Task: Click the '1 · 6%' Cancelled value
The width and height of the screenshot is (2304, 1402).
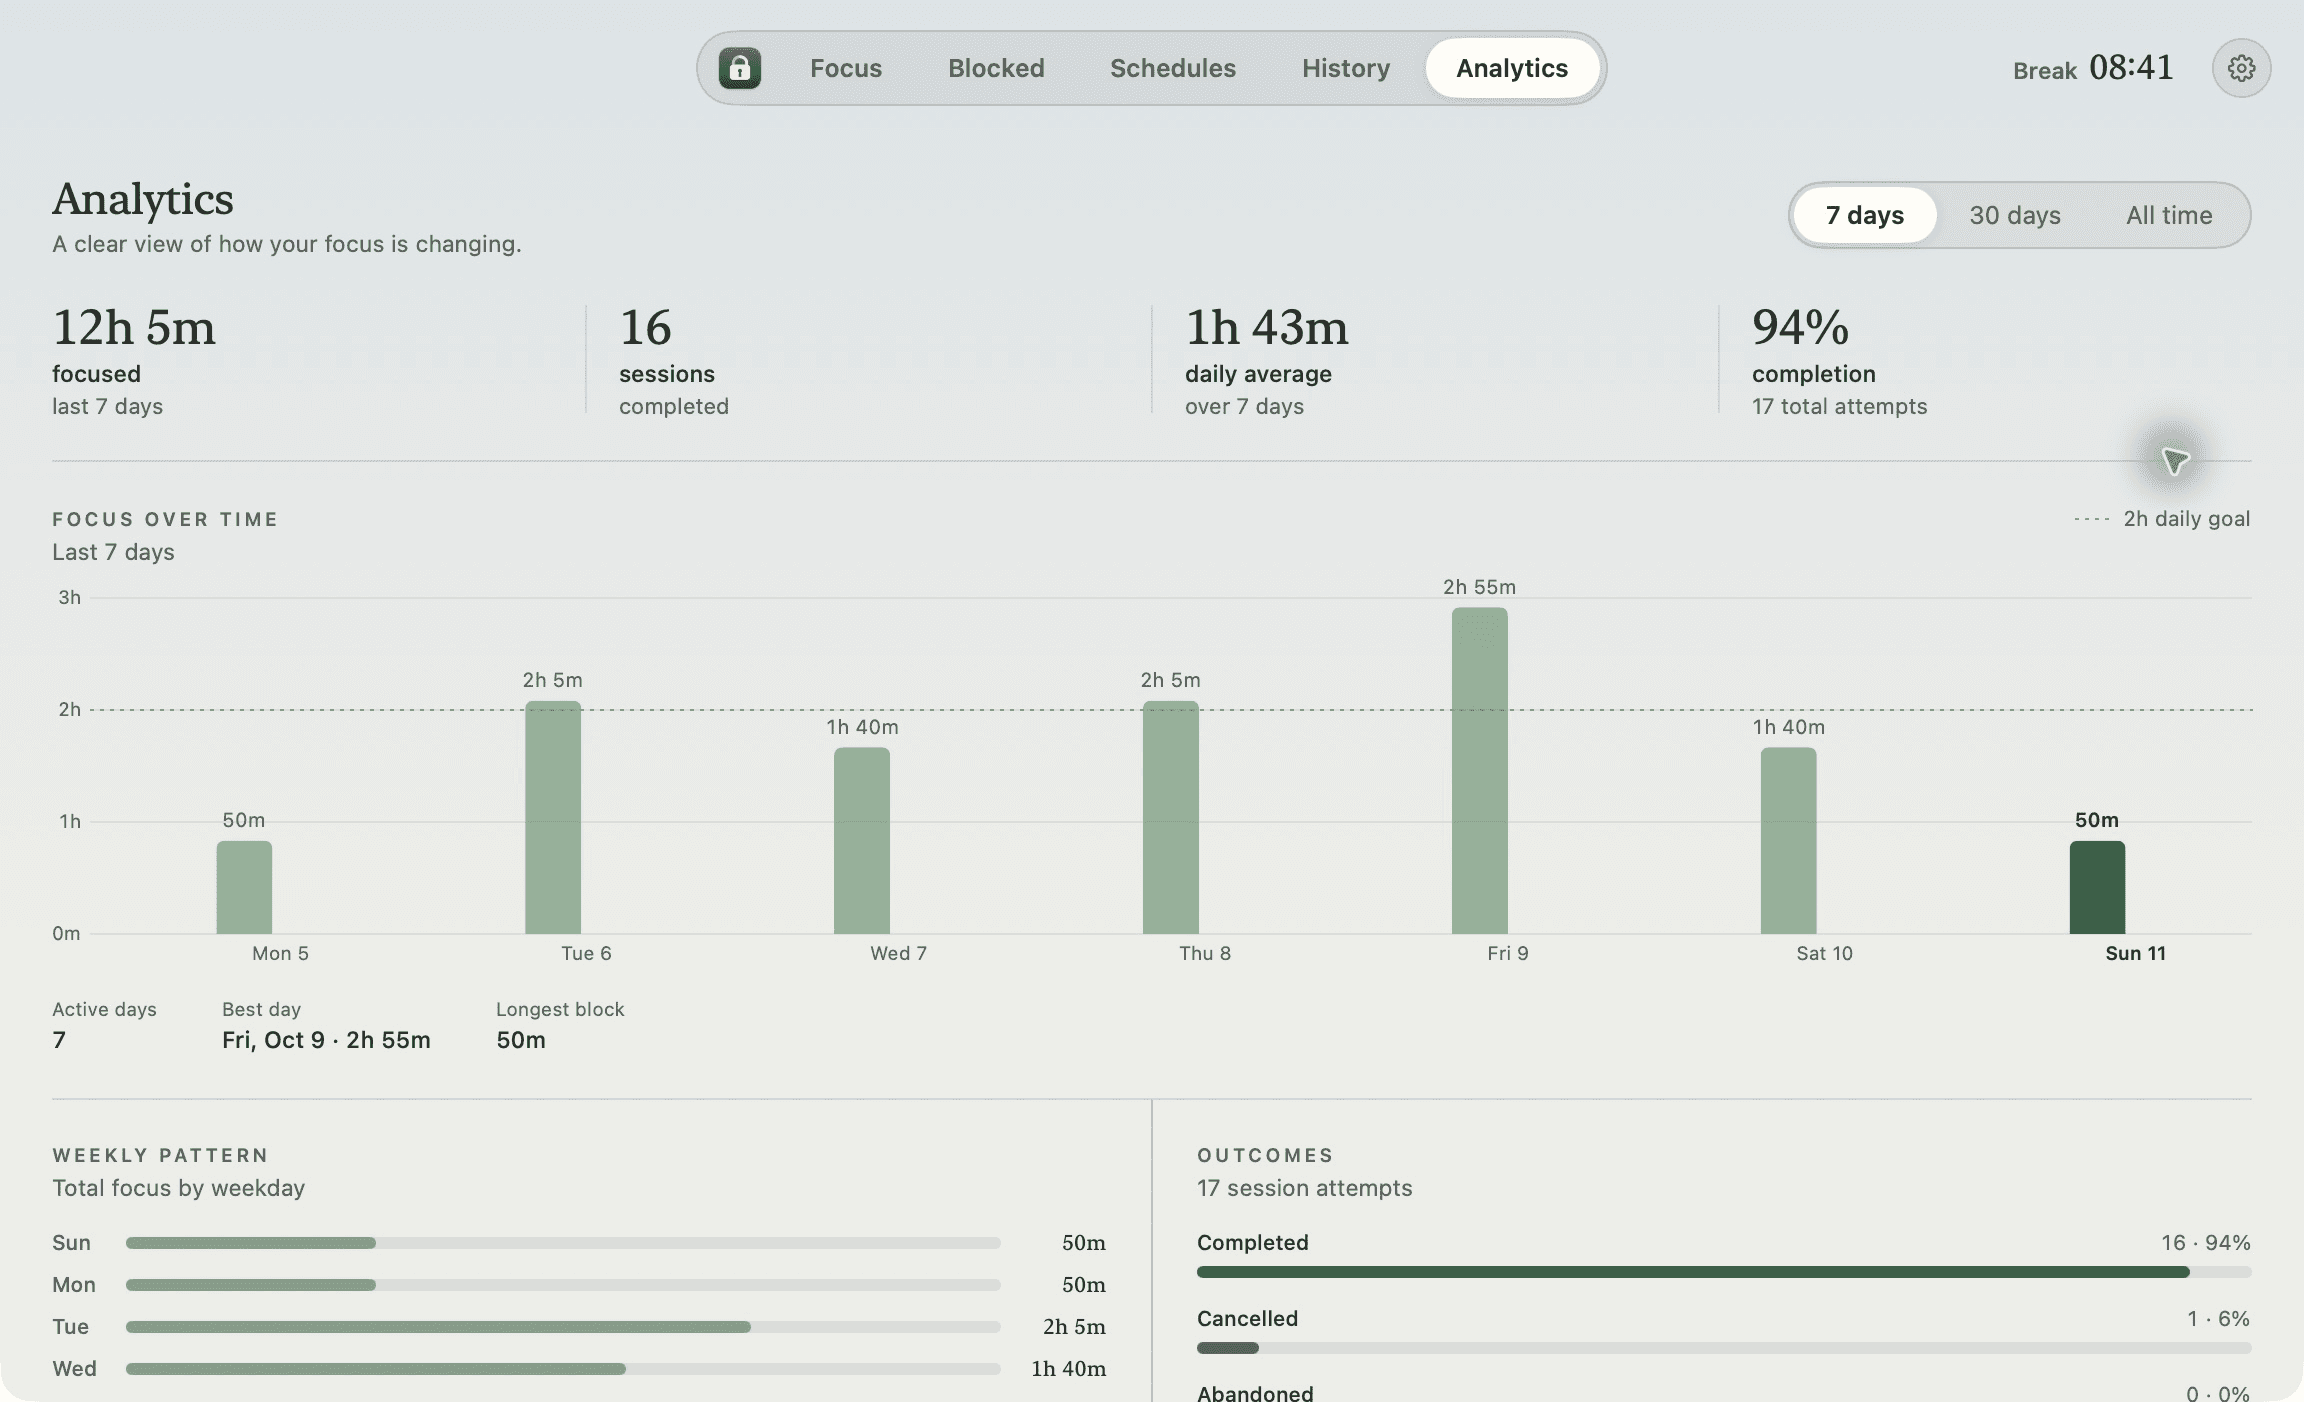Action: tap(2218, 1319)
